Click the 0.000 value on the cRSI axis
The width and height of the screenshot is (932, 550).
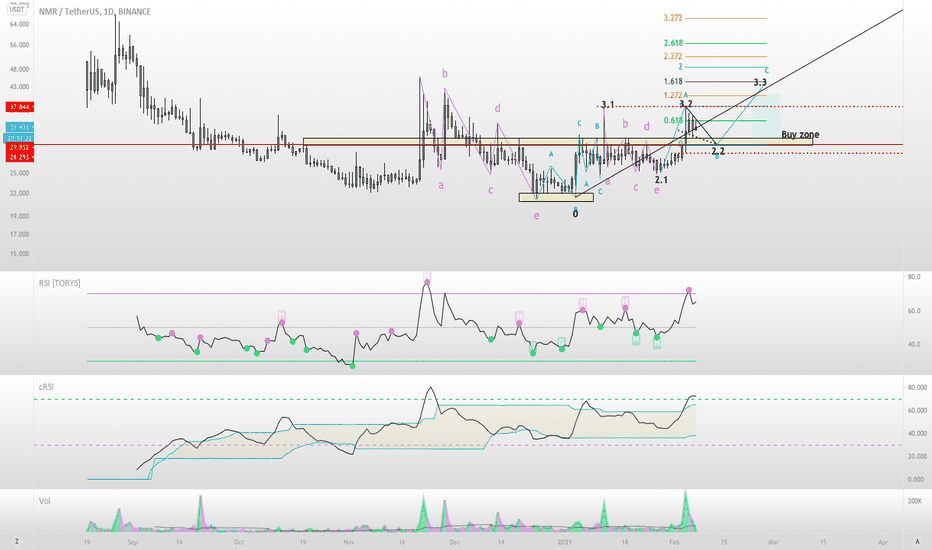click(x=916, y=479)
